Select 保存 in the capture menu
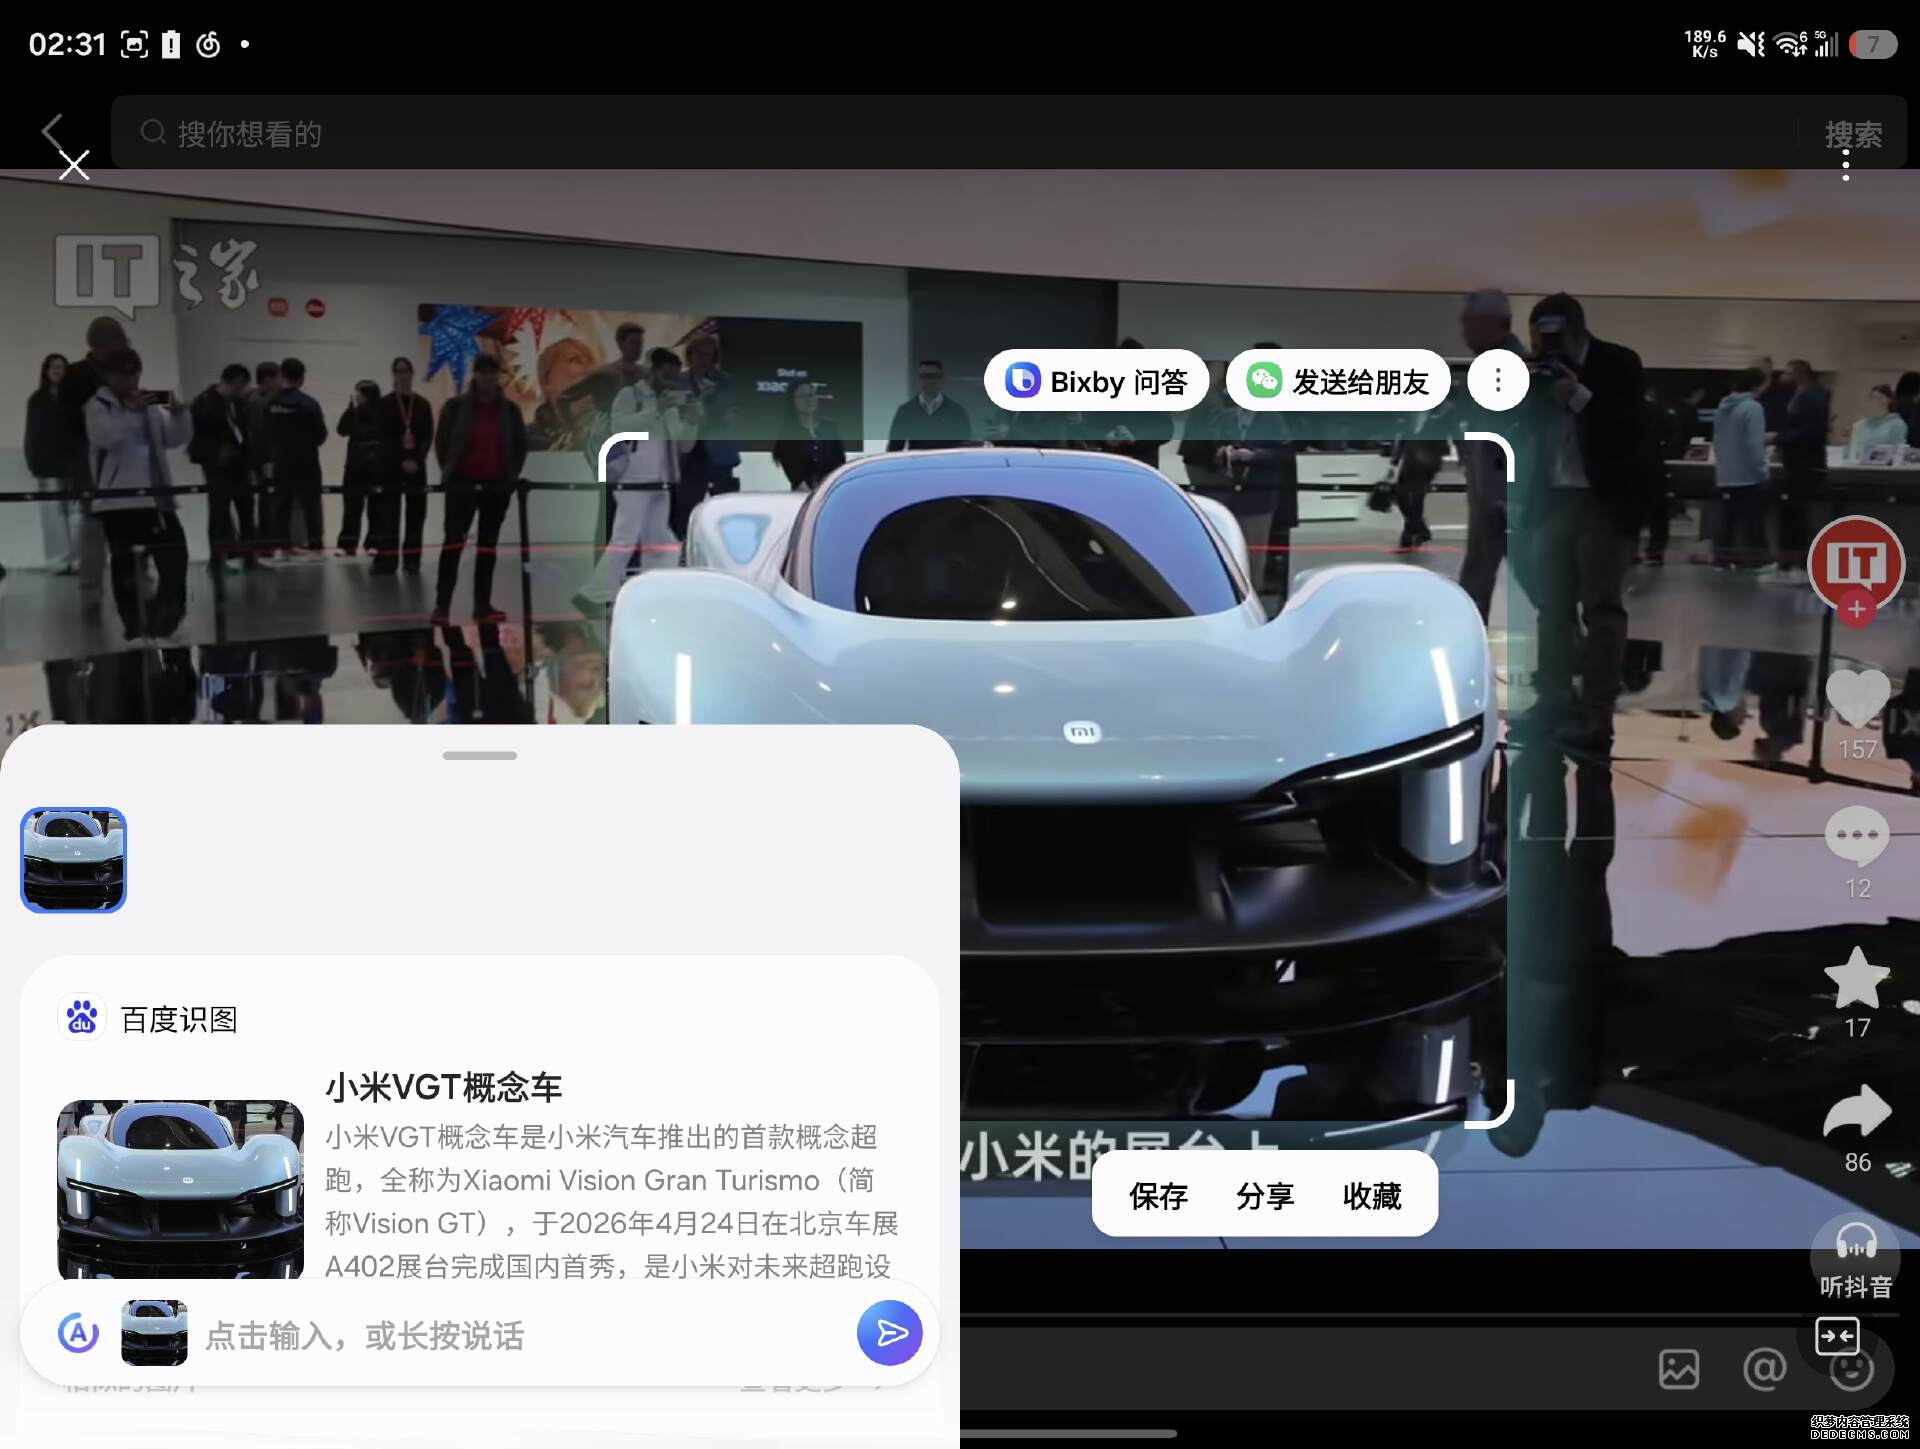 [x=1158, y=1196]
